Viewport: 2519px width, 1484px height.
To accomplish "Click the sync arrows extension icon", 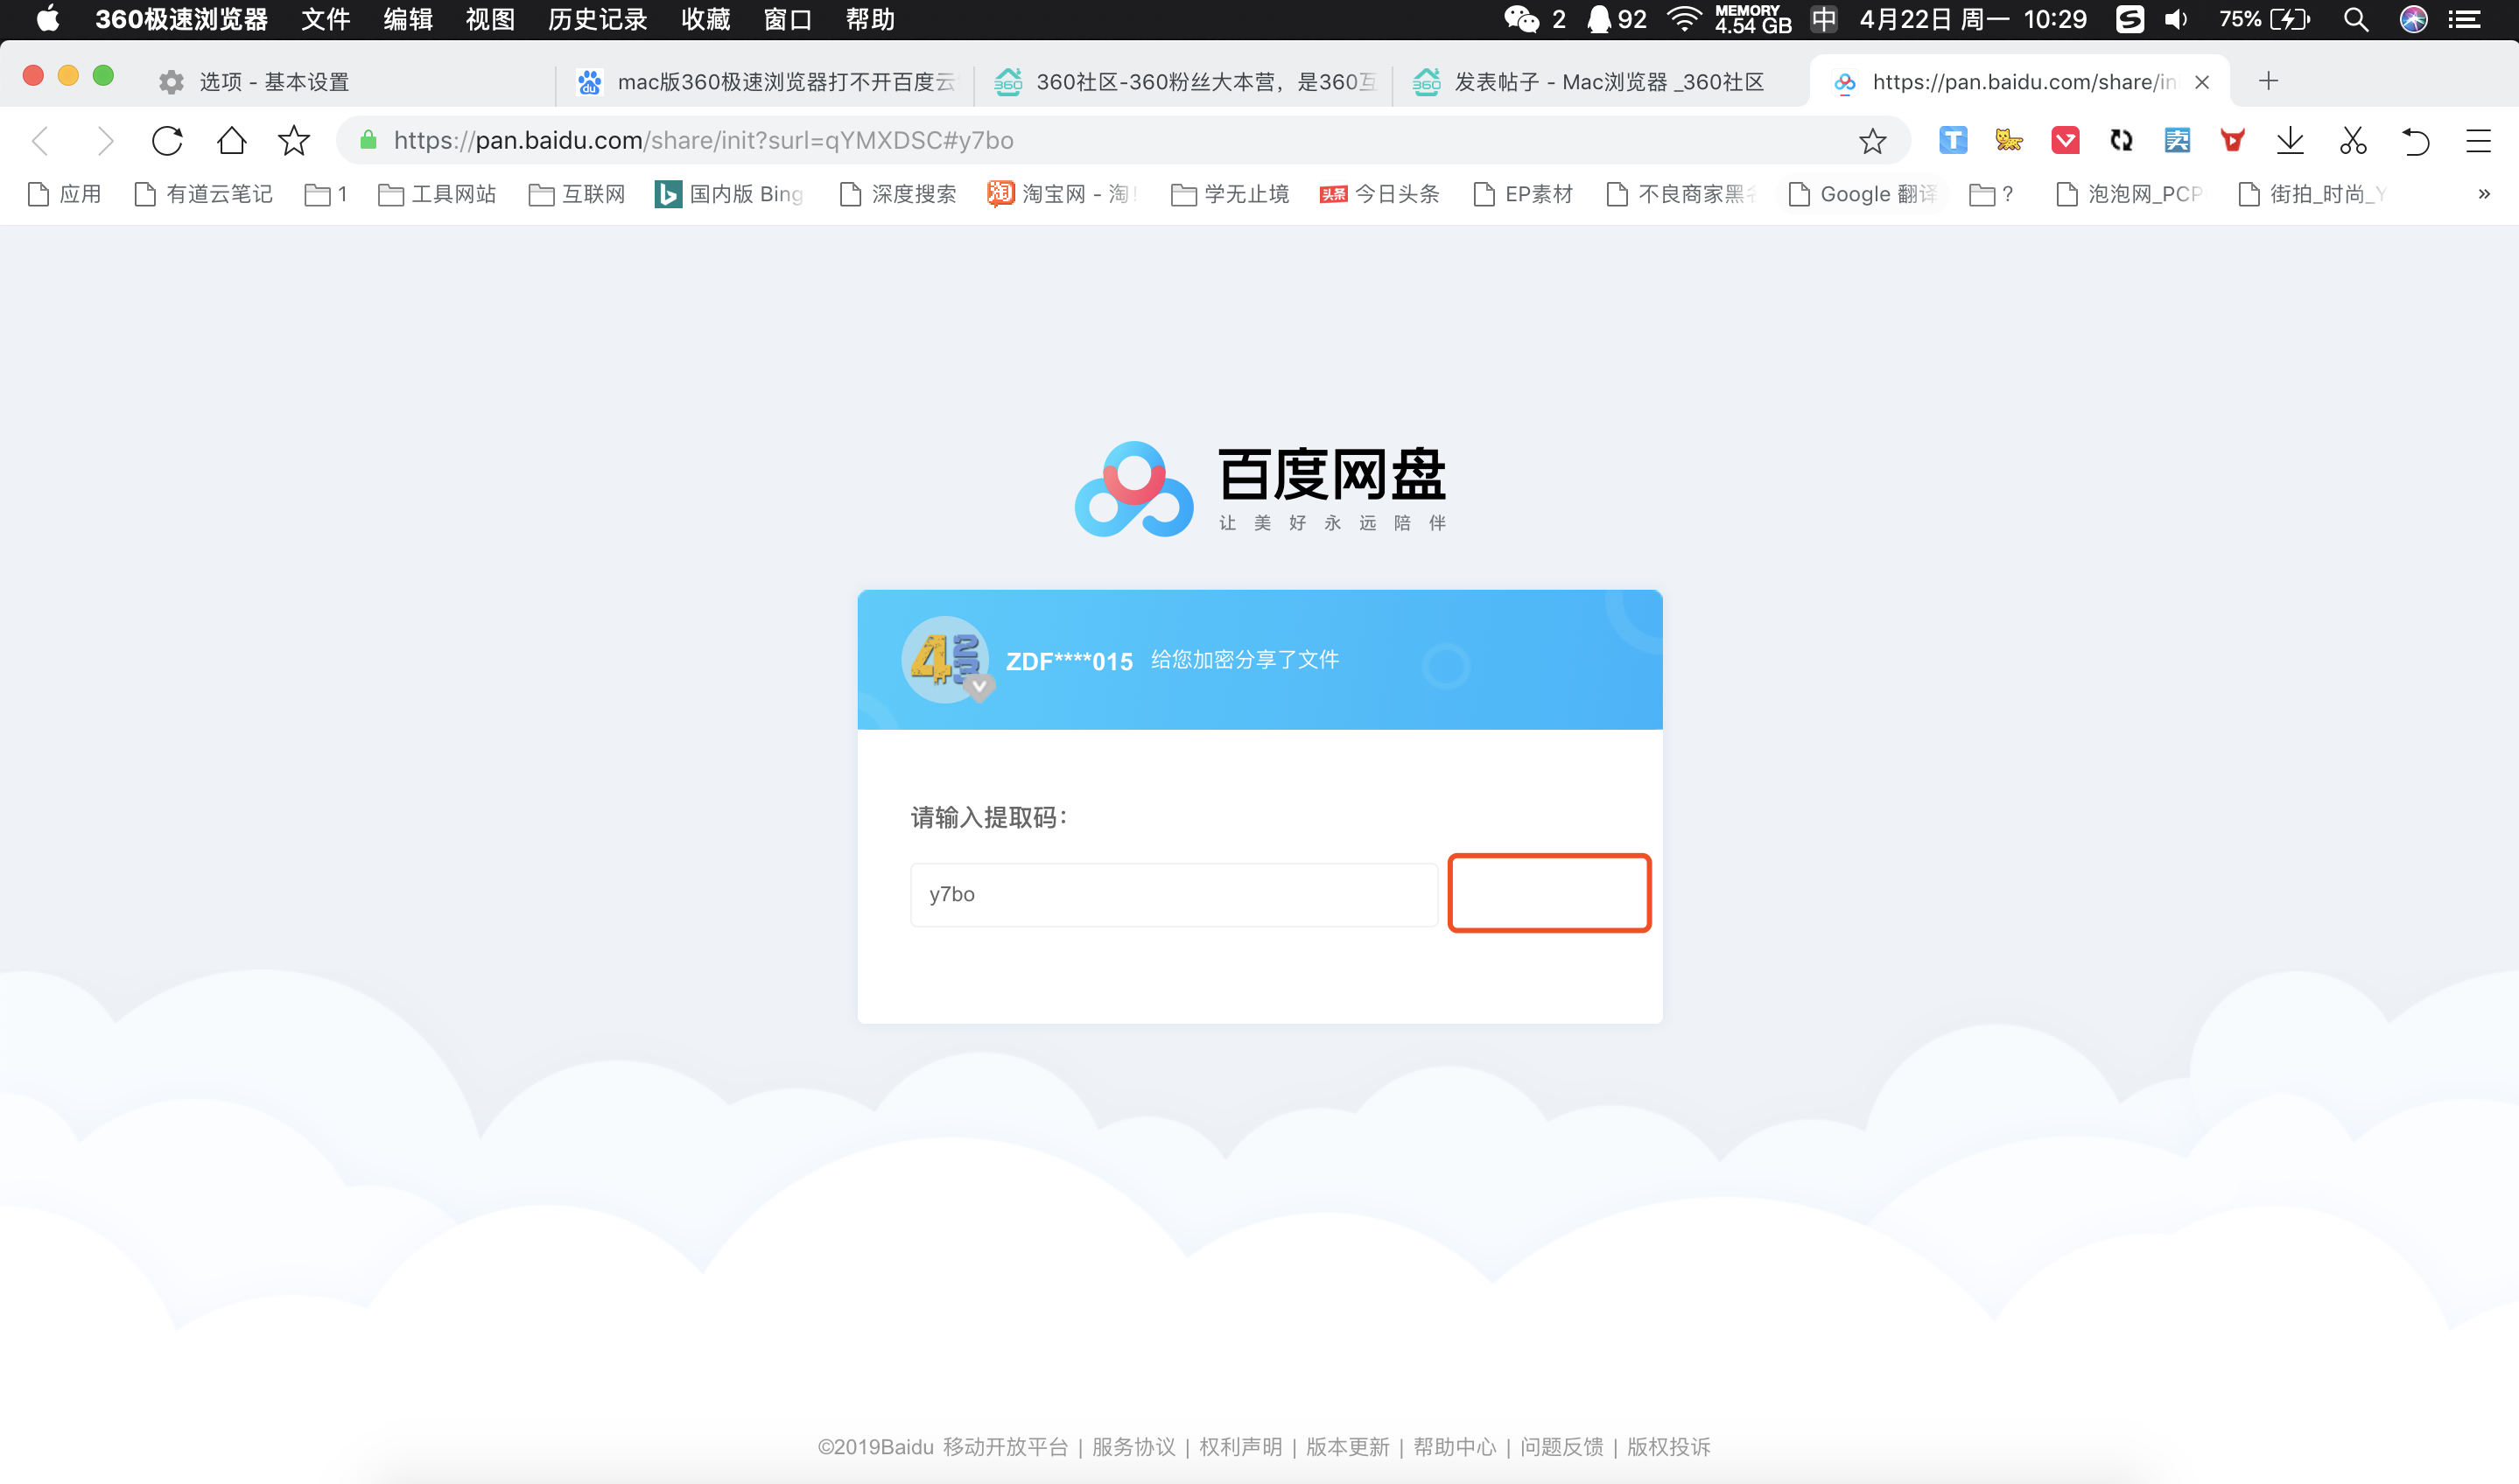I will 2121,140.
